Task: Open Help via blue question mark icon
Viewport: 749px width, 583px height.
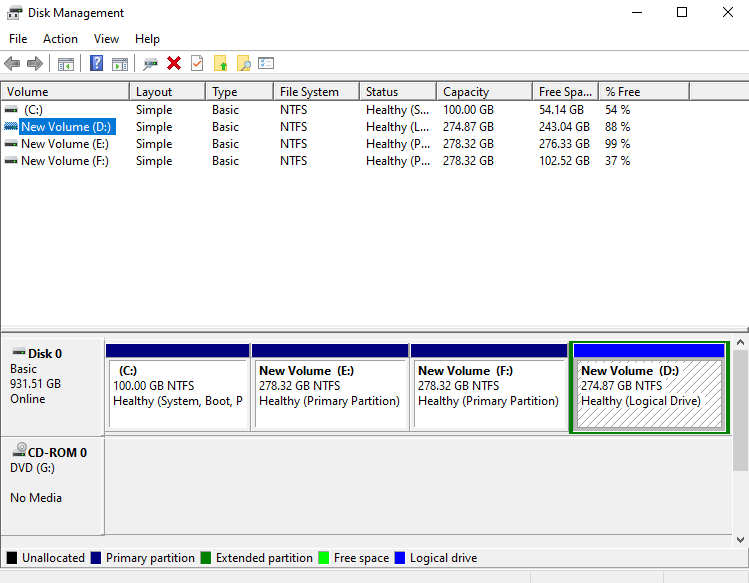Action: click(x=96, y=63)
